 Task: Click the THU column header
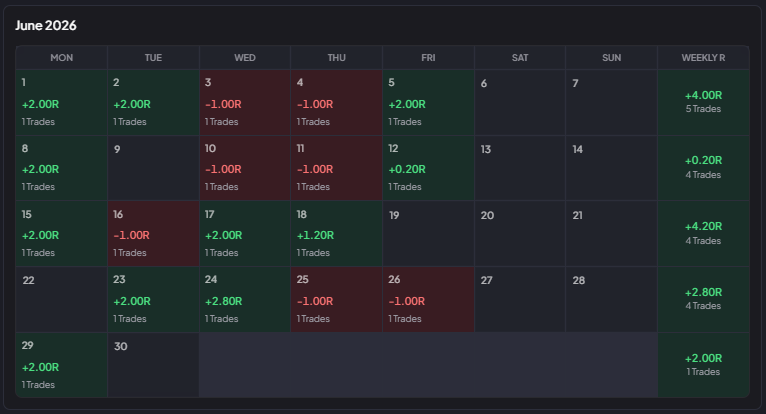coord(337,58)
